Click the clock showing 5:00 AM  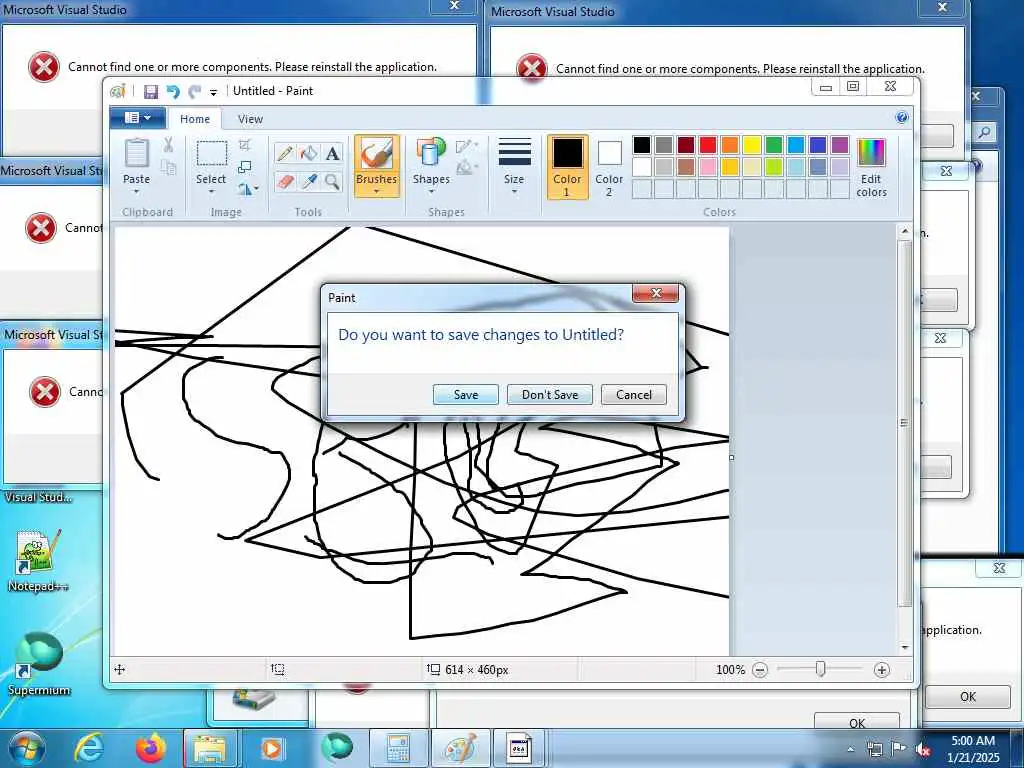(973, 741)
